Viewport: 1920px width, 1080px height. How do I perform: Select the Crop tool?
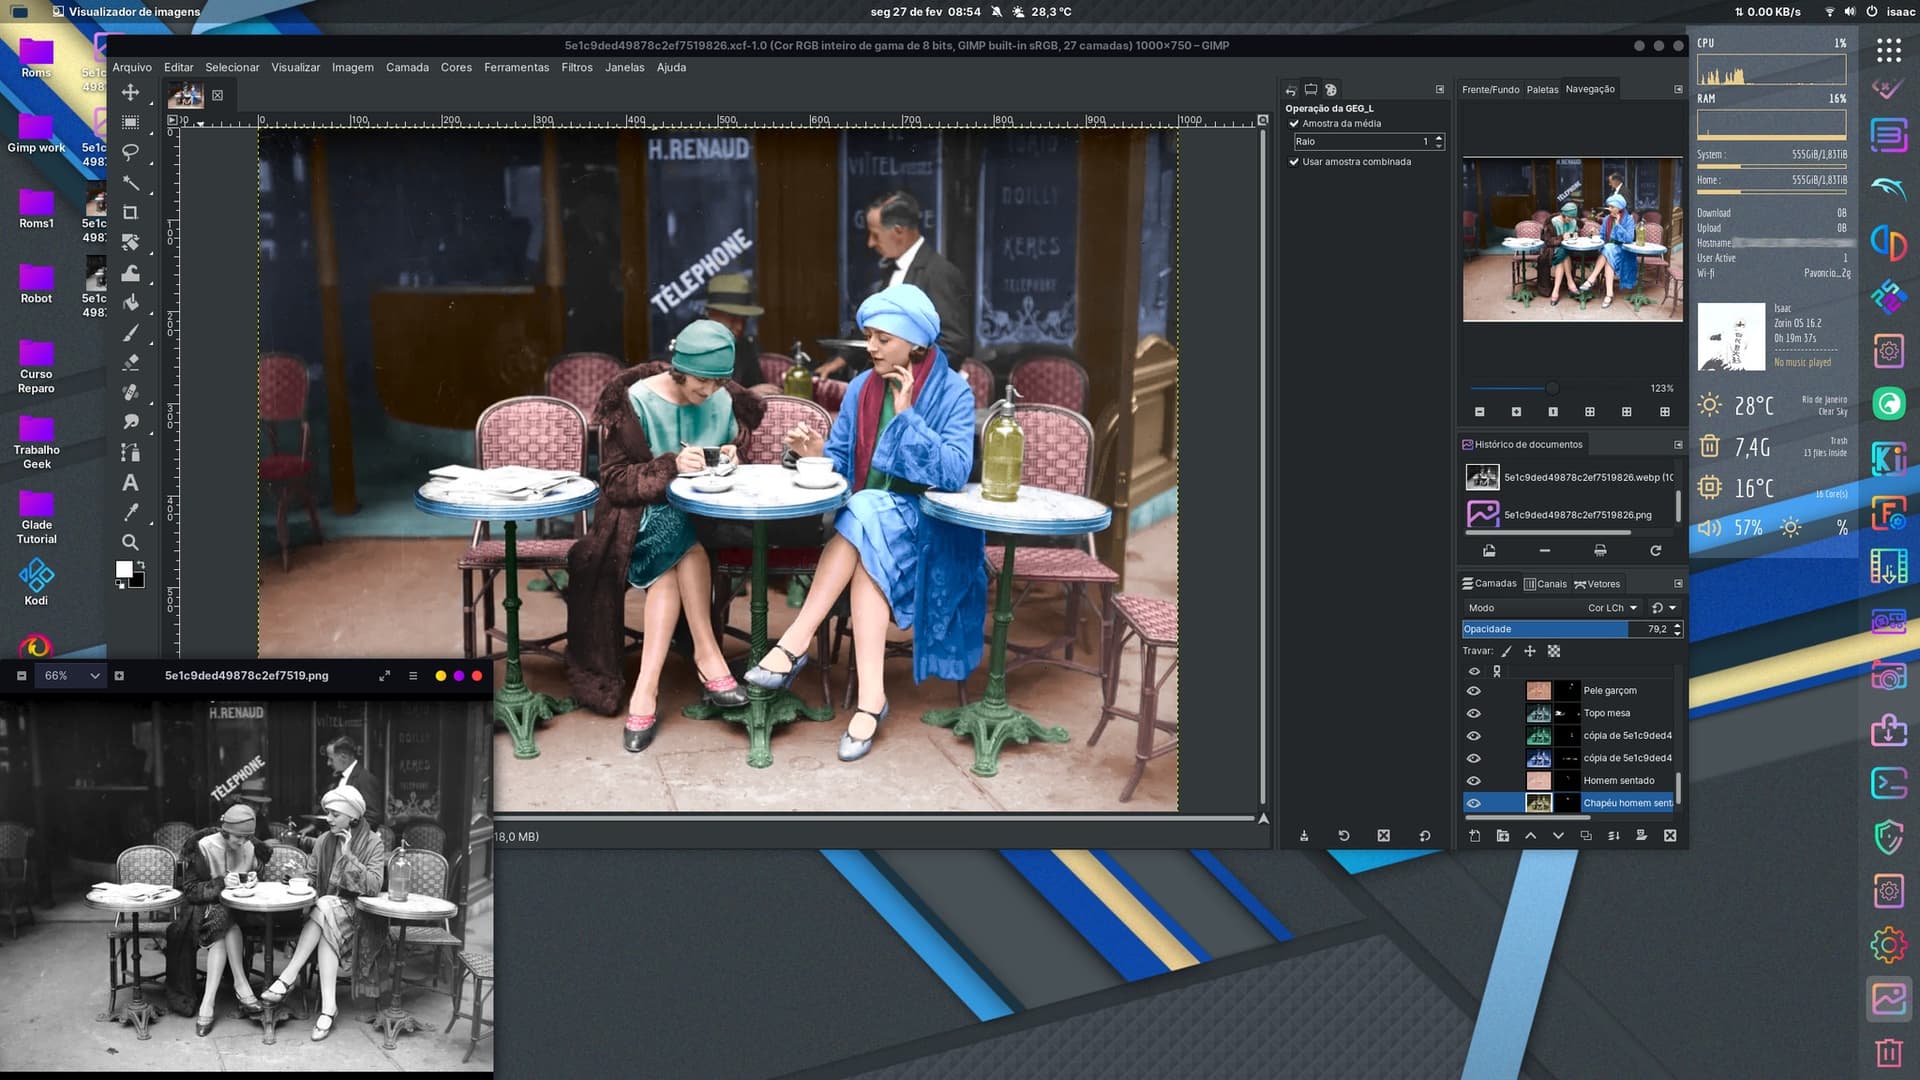[130, 212]
